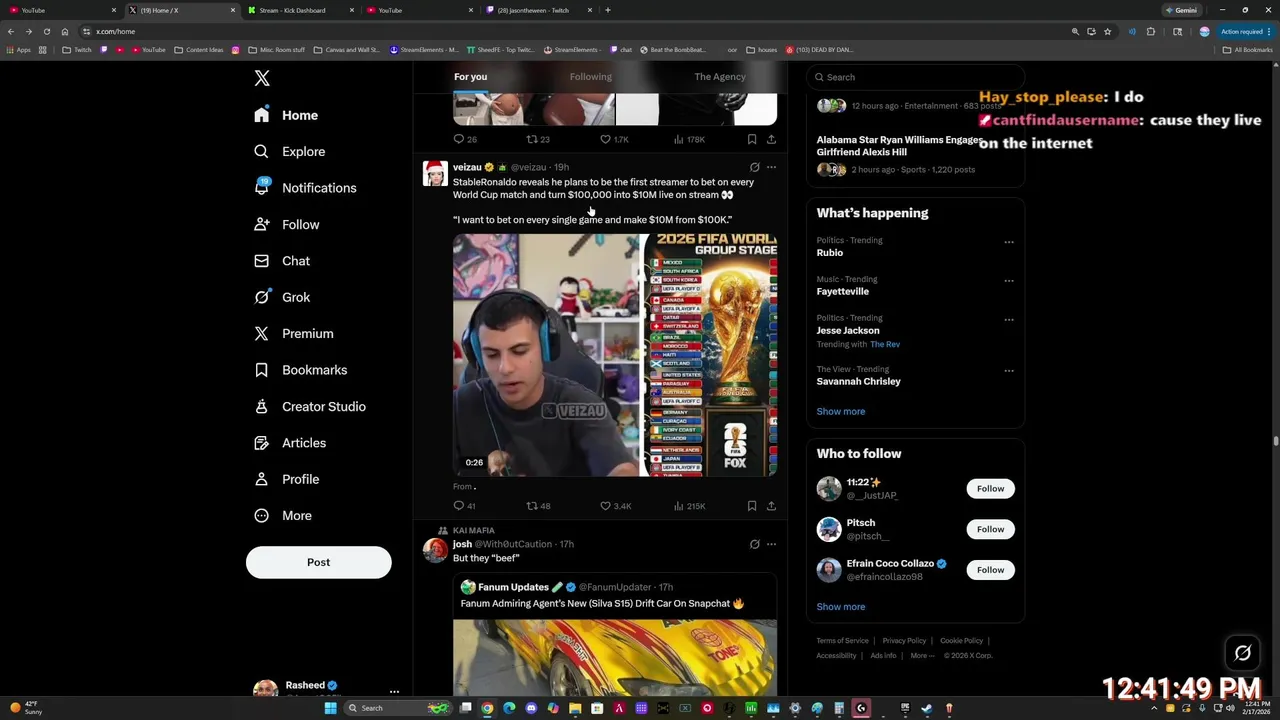Screen dimensions: 1280x720
Task: Follow the Pitsch account
Action: (990, 529)
